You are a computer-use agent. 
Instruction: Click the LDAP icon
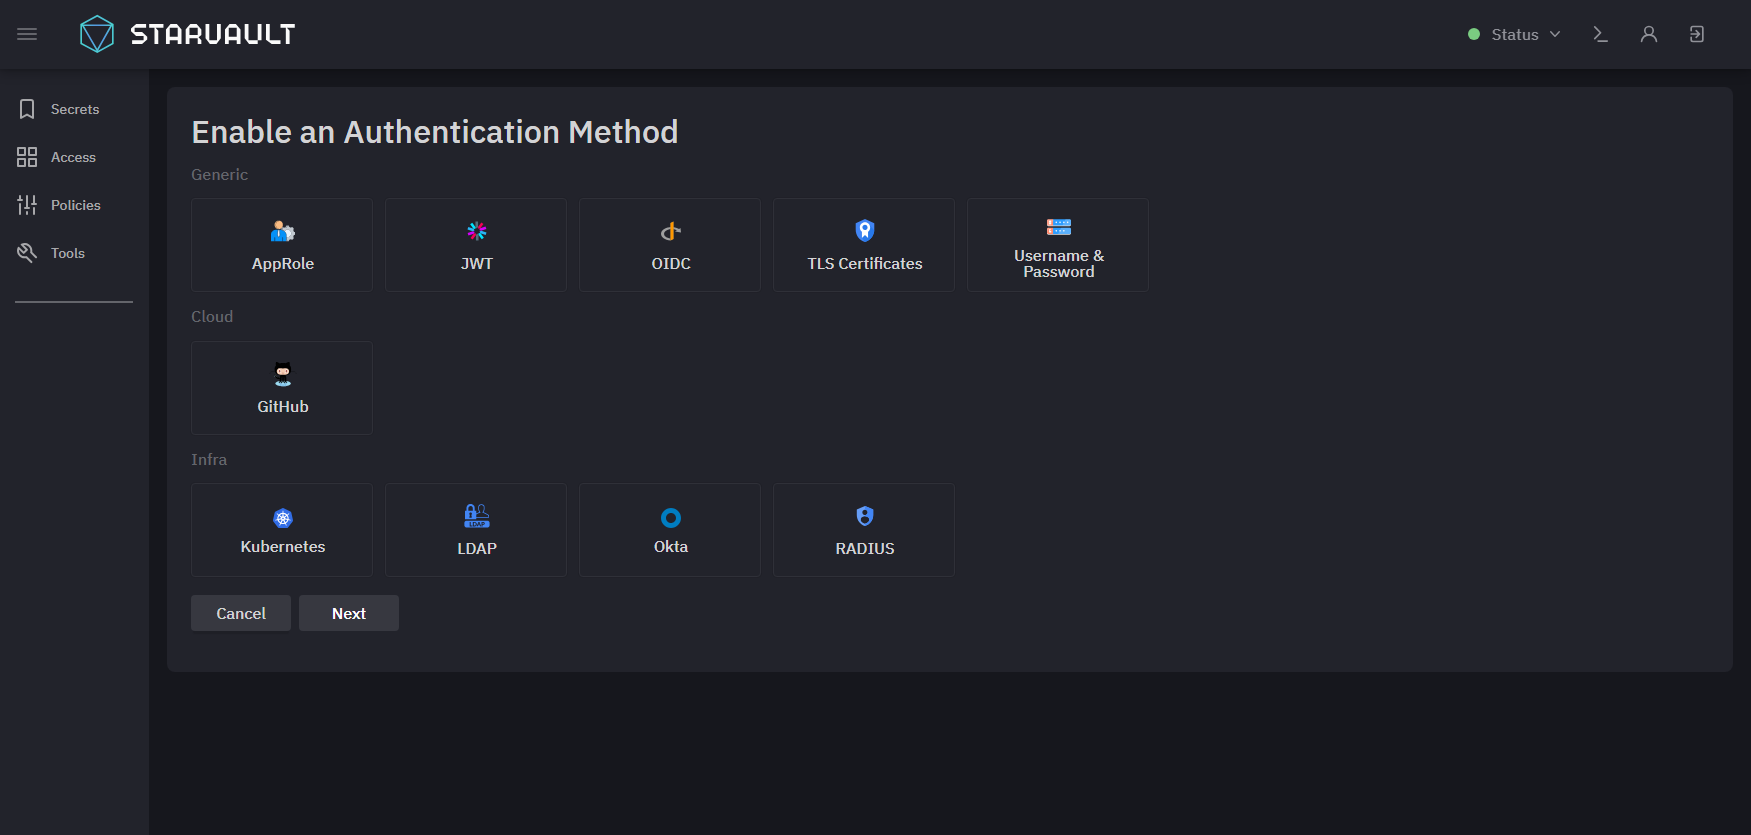coord(477,516)
